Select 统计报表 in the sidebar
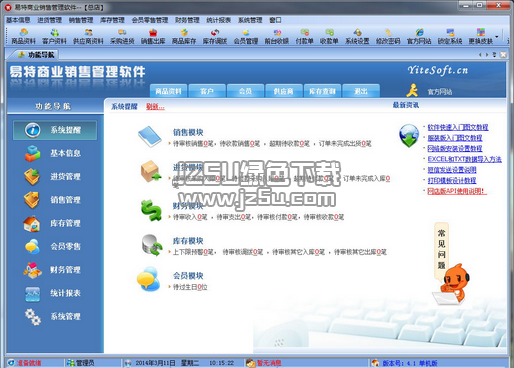The width and height of the screenshot is (514, 368). (65, 293)
